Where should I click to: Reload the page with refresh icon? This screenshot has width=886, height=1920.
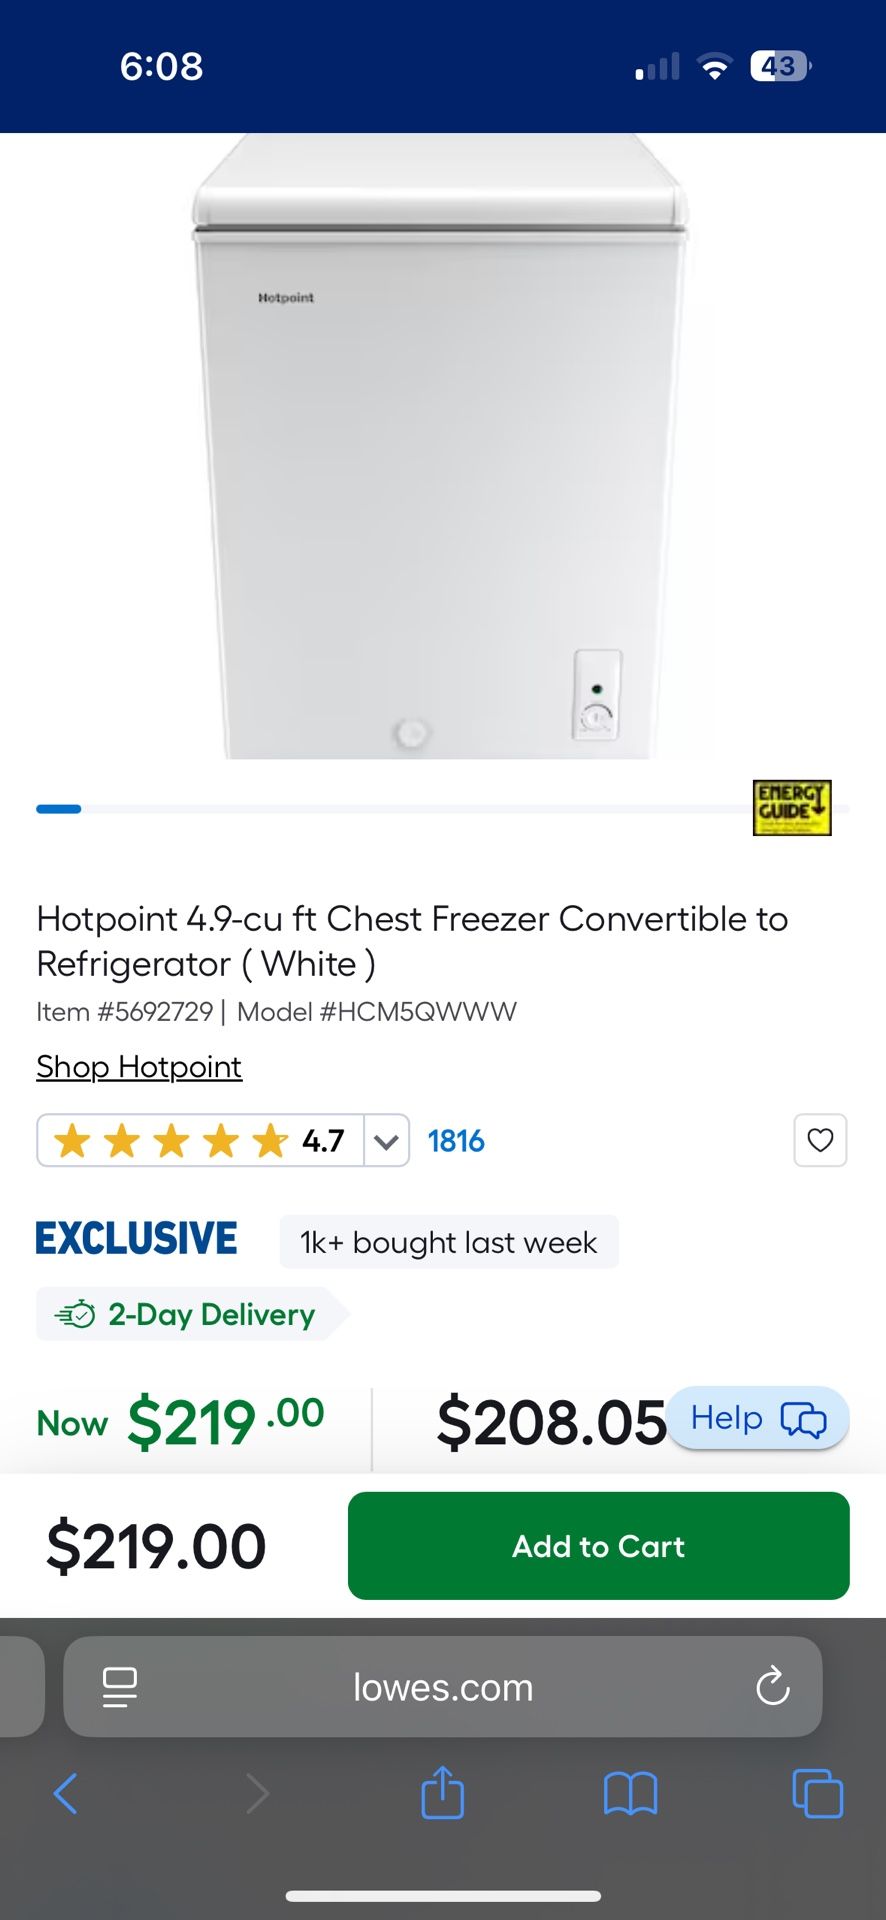pos(773,1687)
